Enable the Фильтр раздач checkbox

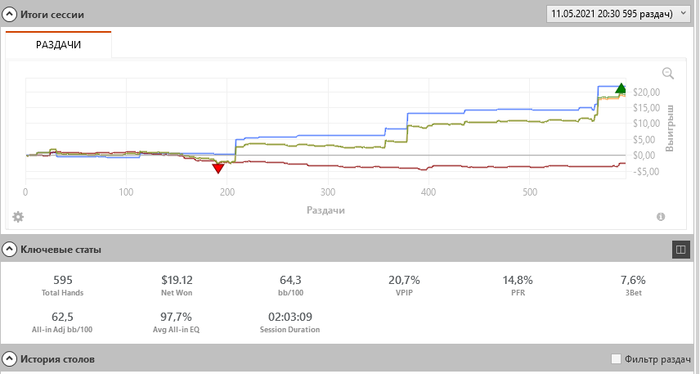coord(616,359)
